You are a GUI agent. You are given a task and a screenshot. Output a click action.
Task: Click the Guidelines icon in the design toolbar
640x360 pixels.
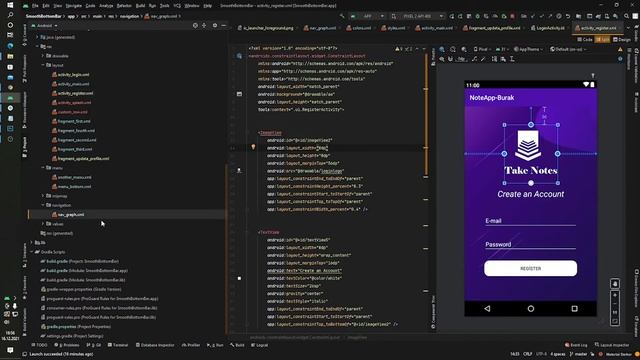click(x=512, y=59)
